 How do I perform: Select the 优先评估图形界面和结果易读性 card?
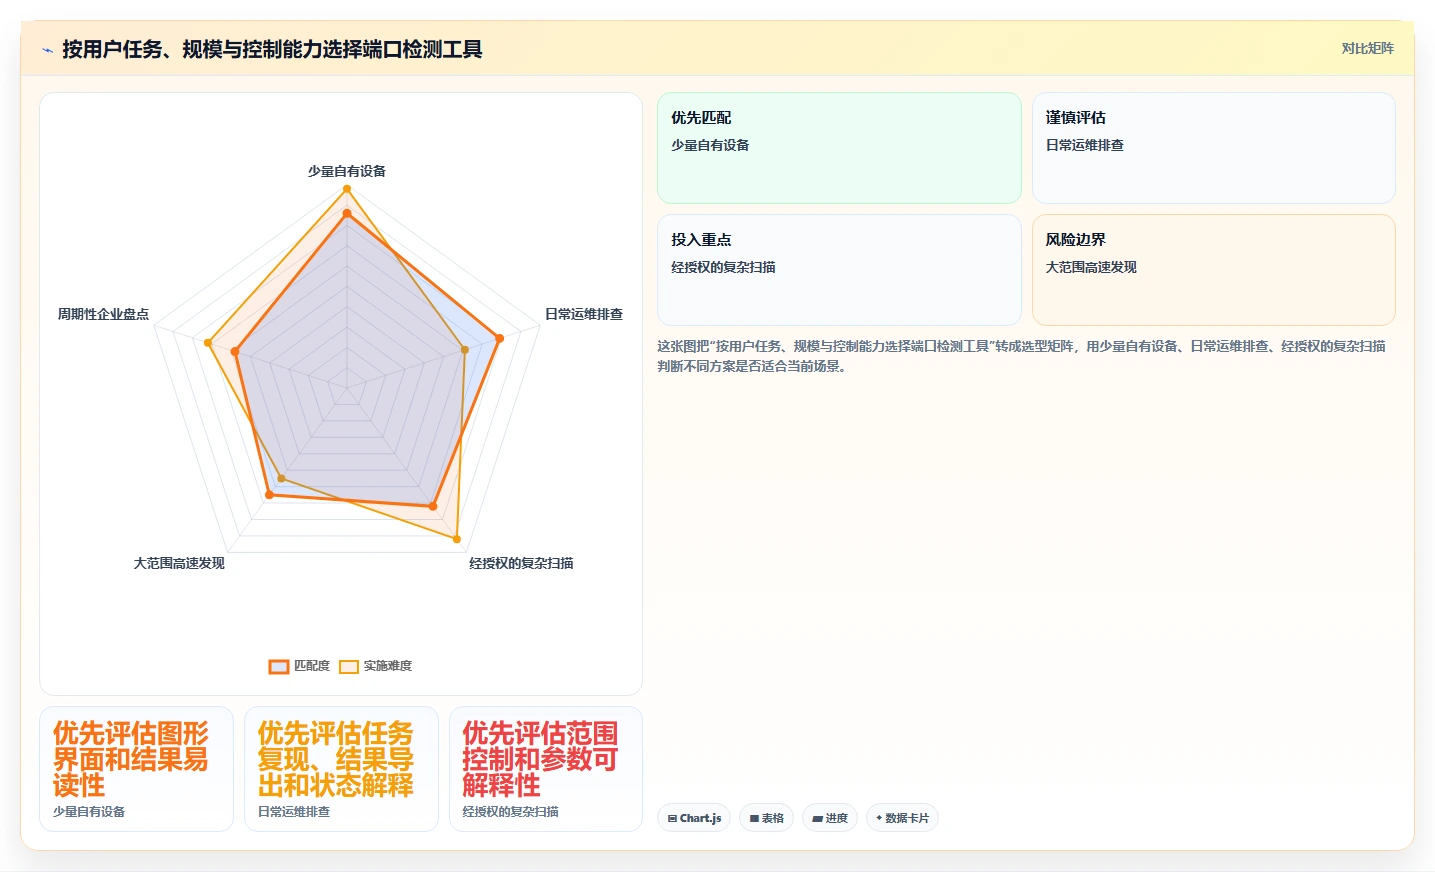136,769
